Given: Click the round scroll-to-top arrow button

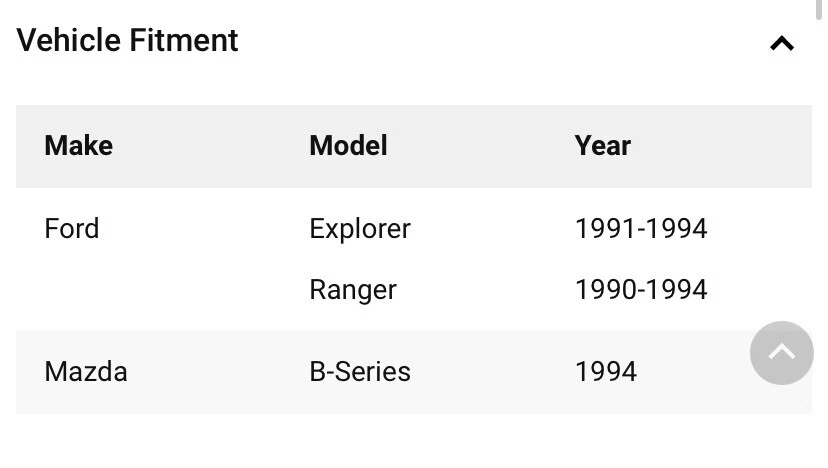Looking at the screenshot, I should pos(781,353).
